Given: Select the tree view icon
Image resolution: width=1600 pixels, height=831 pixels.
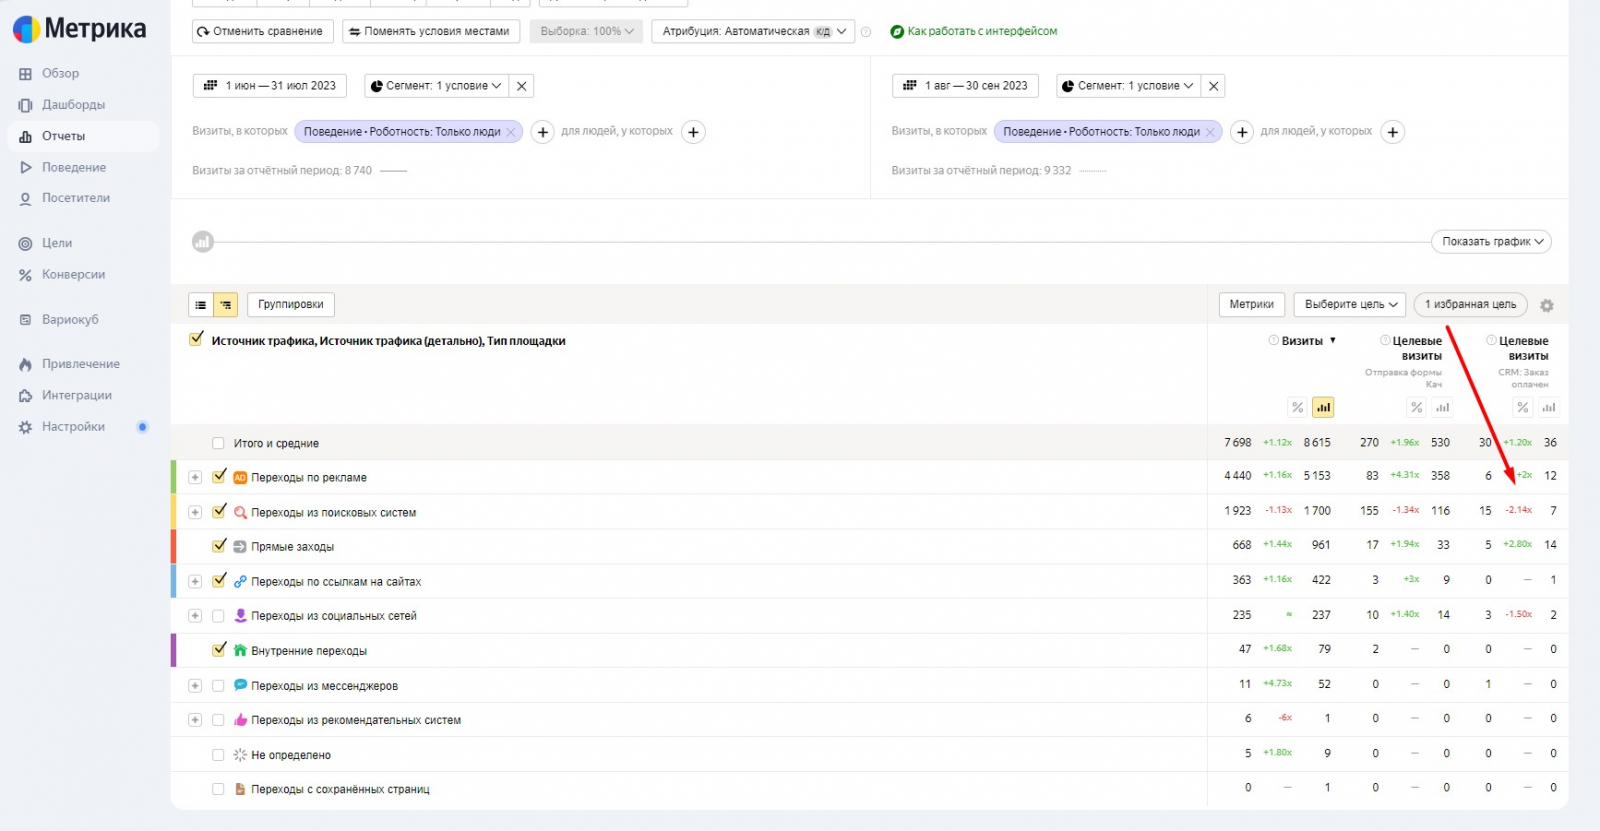Looking at the screenshot, I should click(x=226, y=305).
